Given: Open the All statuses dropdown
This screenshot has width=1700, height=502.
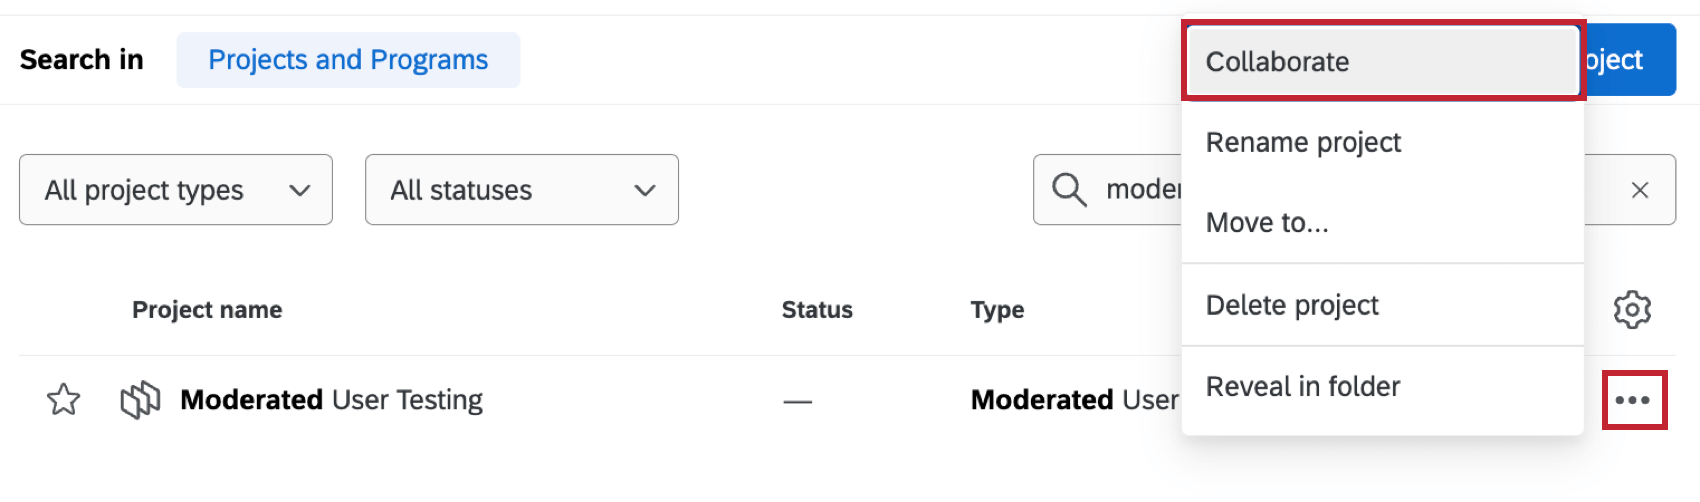Looking at the screenshot, I should (x=521, y=190).
